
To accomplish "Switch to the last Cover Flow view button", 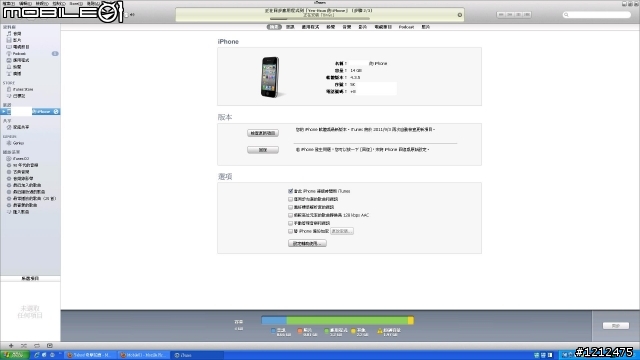I will 527,15.
